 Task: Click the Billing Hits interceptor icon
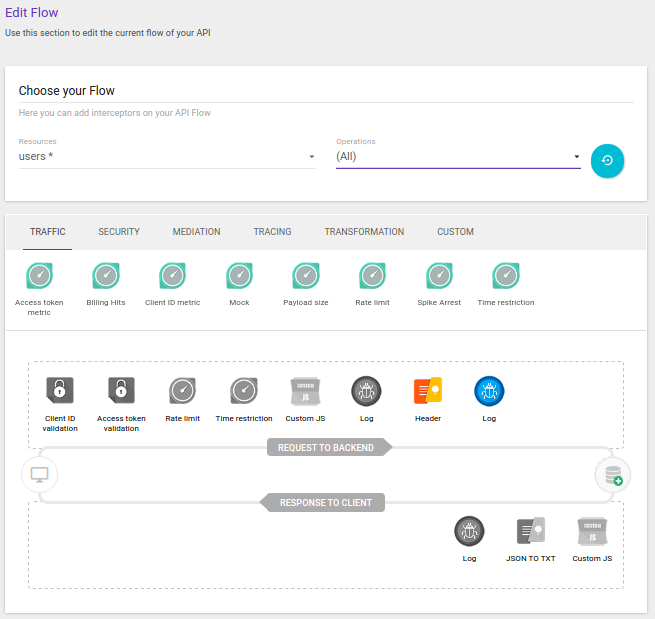tap(106, 276)
